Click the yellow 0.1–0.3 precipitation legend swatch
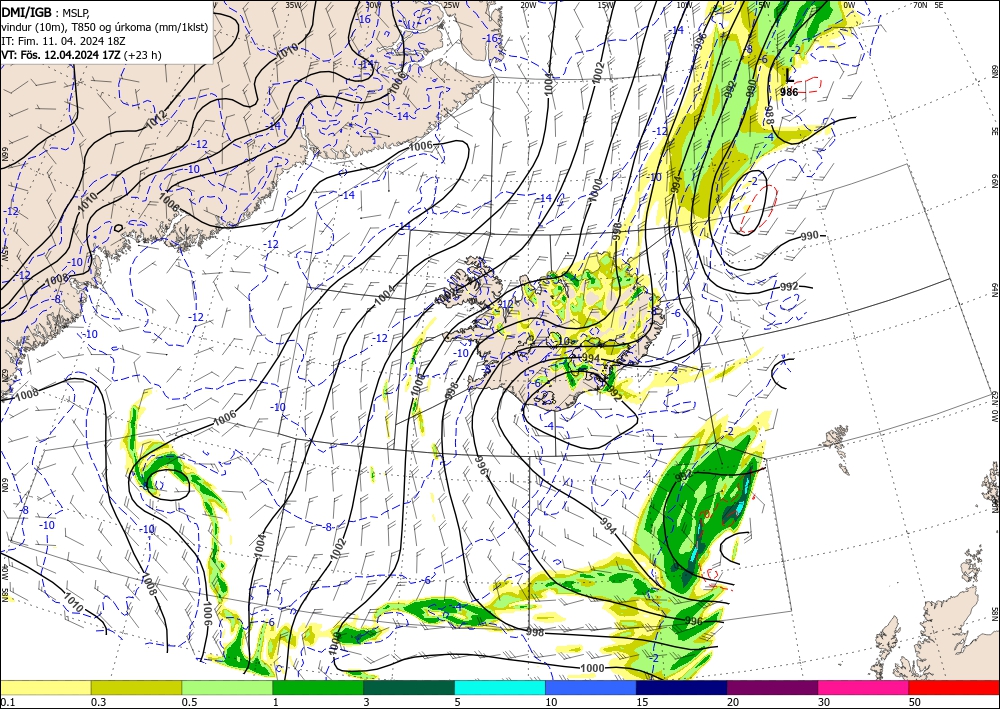 [x=45, y=688]
